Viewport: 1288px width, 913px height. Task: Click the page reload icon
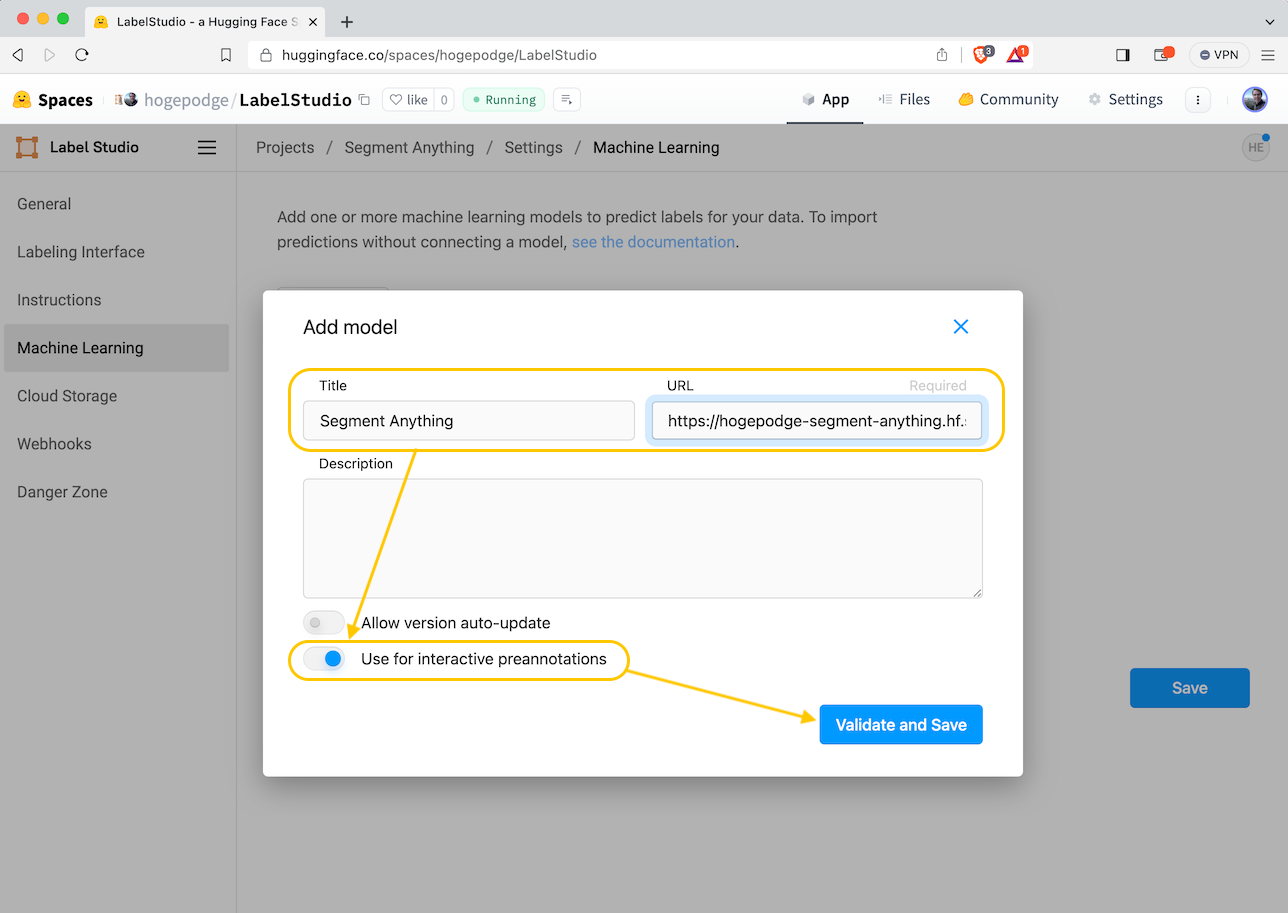(x=82, y=55)
